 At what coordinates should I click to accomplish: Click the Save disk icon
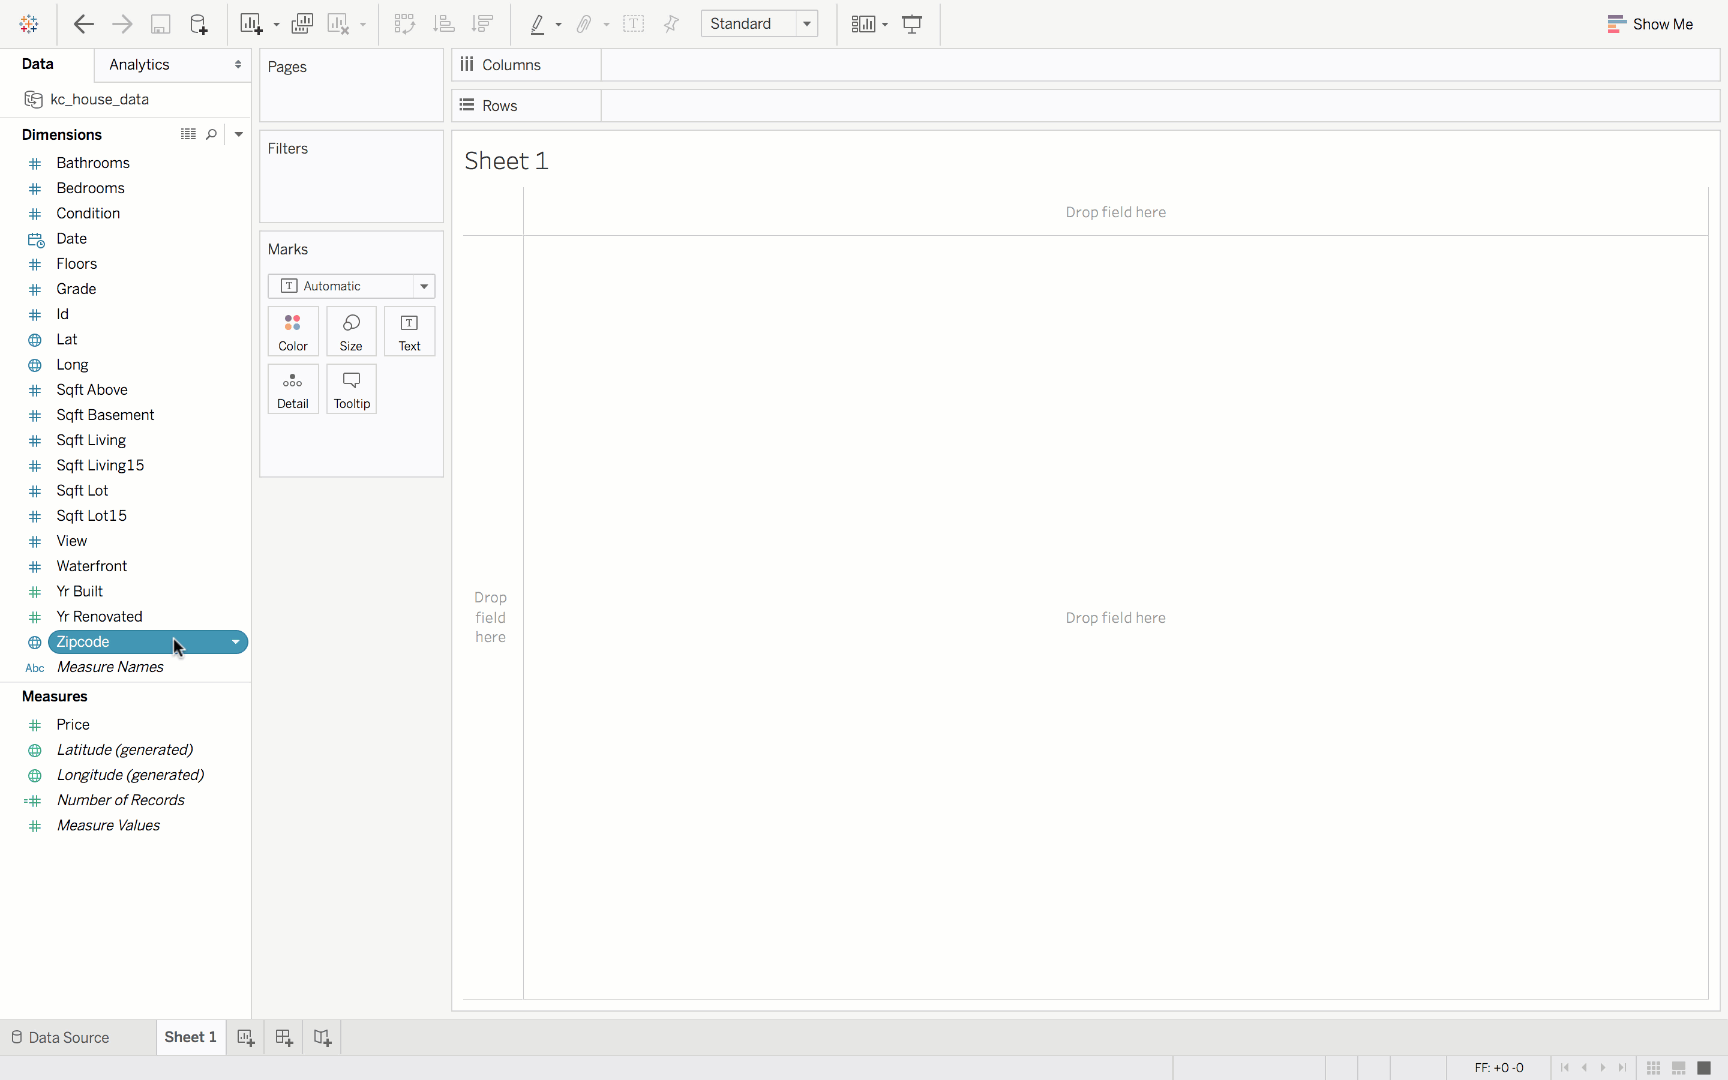pyautogui.click(x=160, y=24)
